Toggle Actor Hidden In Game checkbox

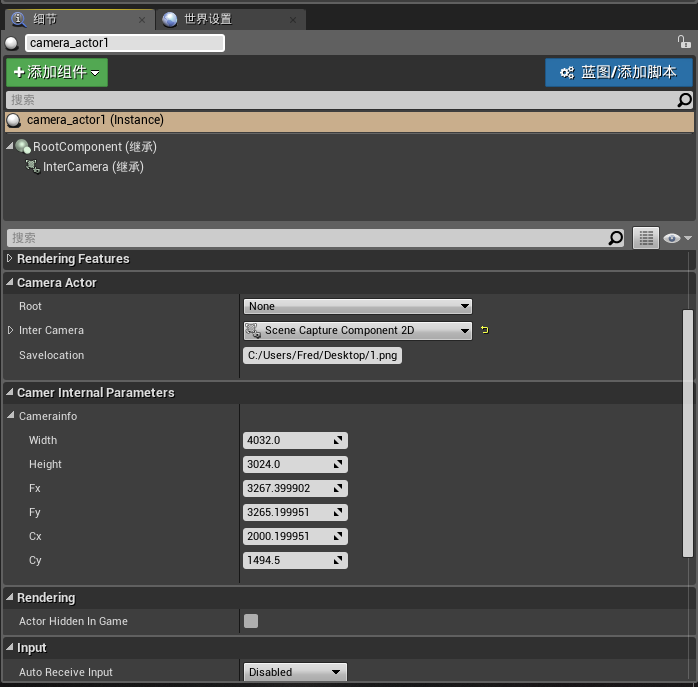click(x=251, y=621)
